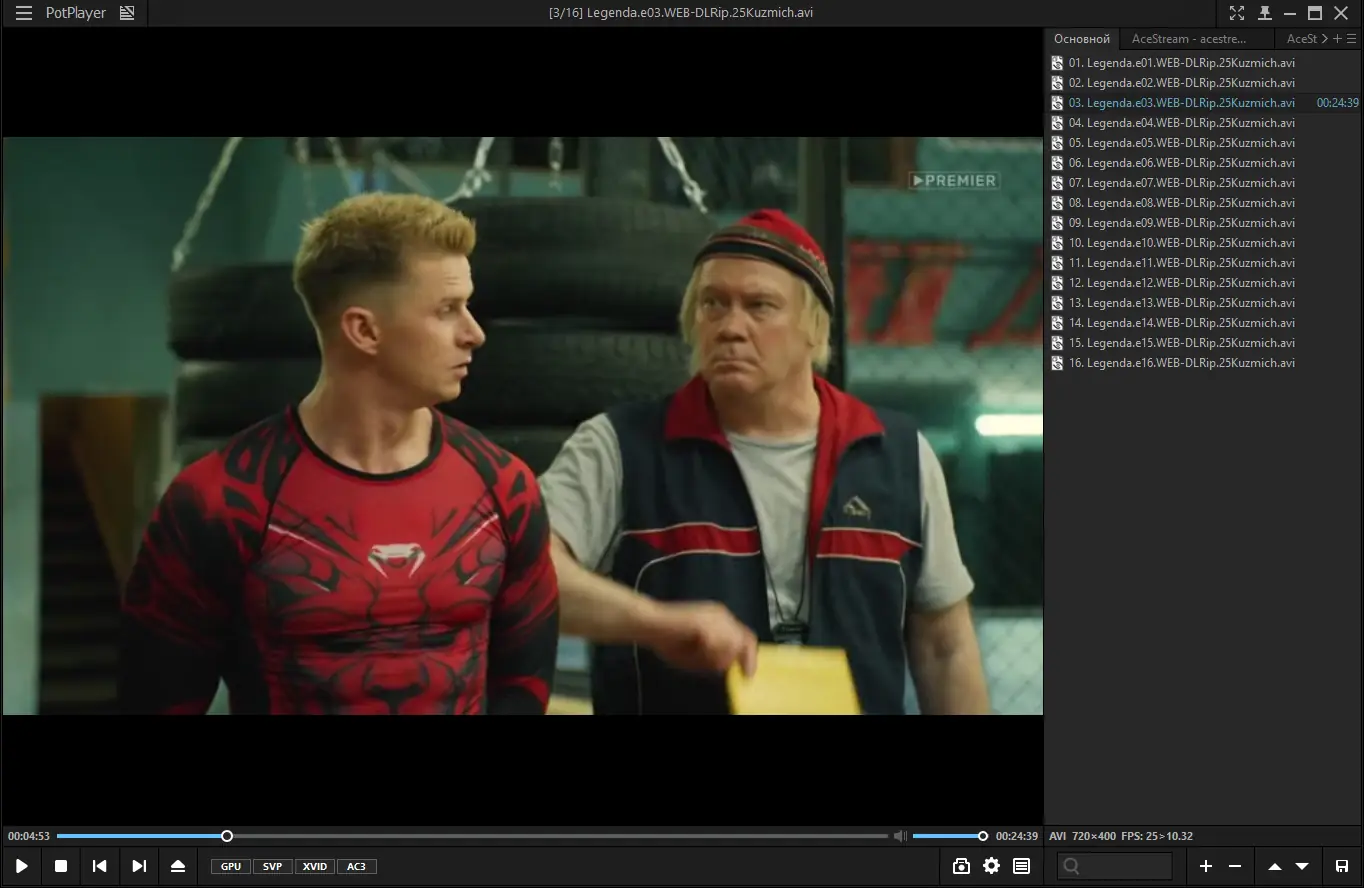Click the file icon beside 01. Legenda.e01
The width and height of the screenshot is (1364, 888).
click(1057, 63)
